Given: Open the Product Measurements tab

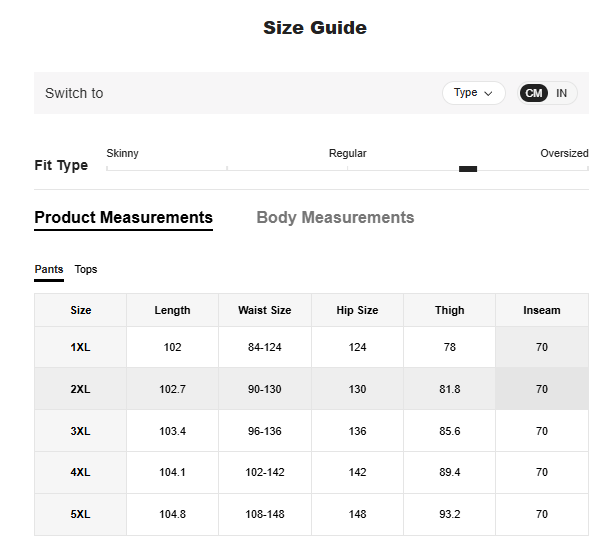Looking at the screenshot, I should tap(123, 217).
